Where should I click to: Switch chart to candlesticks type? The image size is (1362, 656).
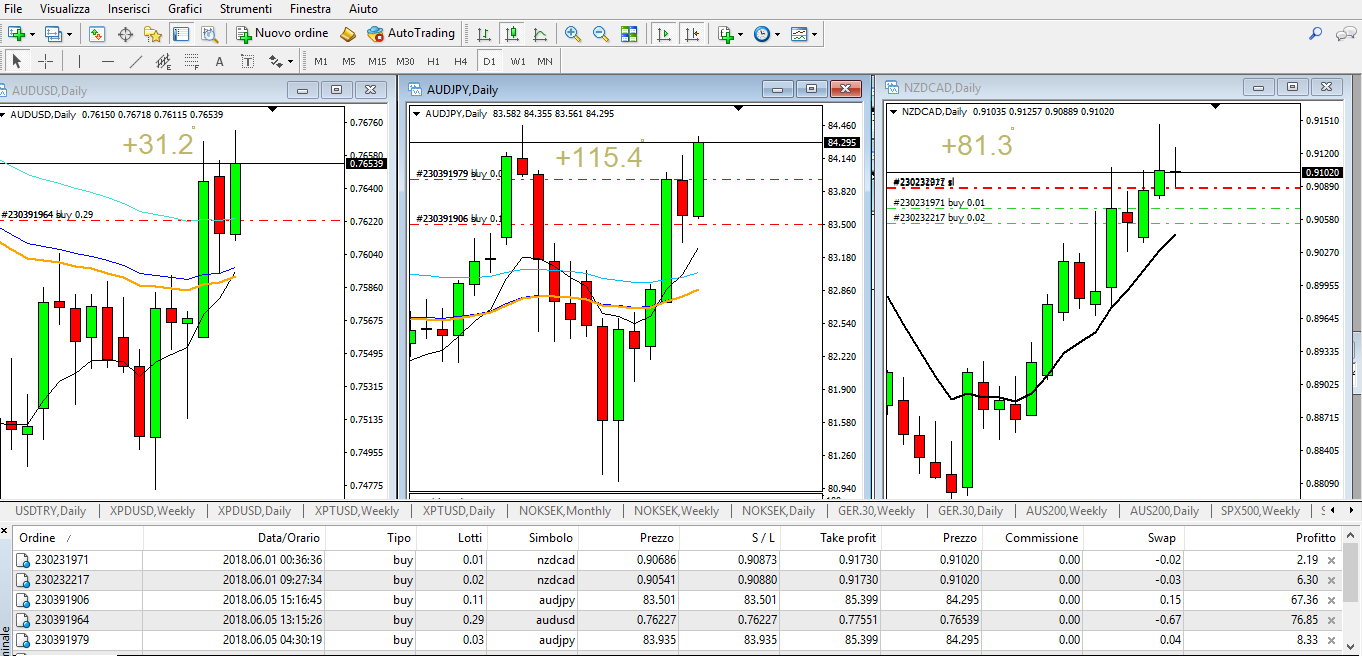512,34
